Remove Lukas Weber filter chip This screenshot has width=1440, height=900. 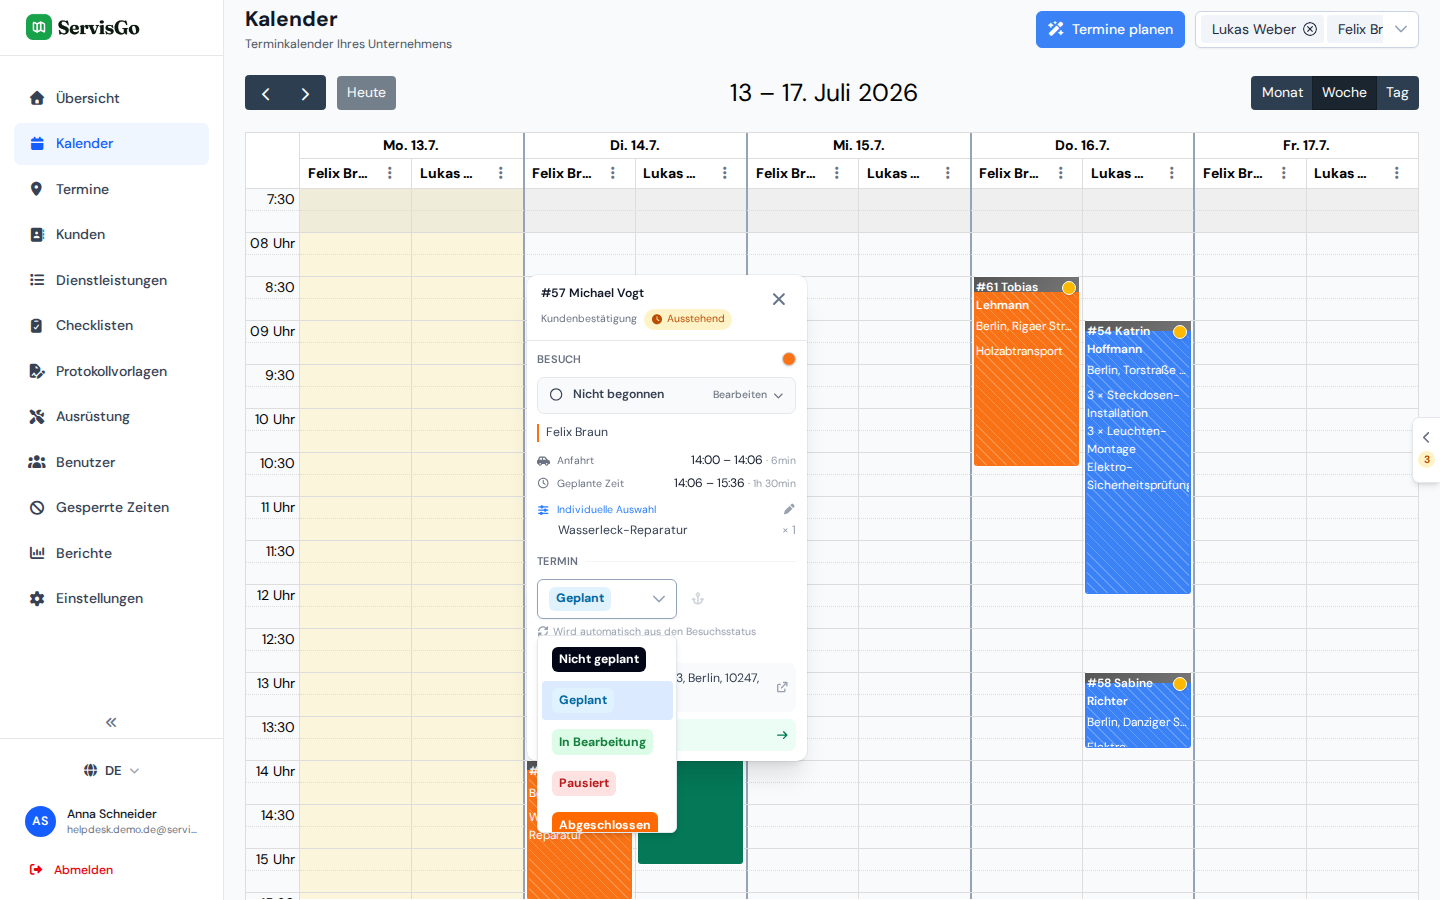(1310, 29)
